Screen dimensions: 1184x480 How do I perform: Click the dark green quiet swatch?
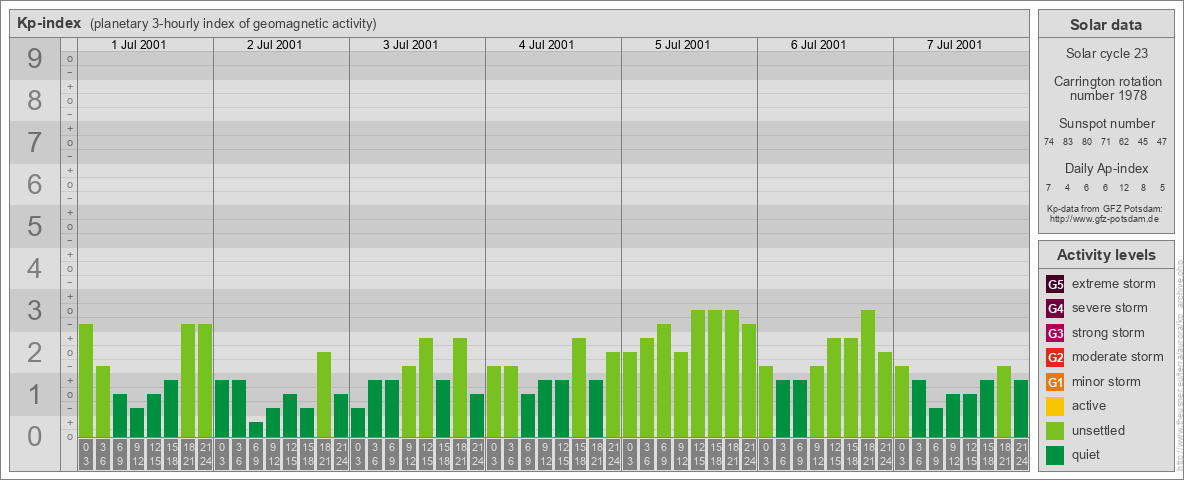[1055, 455]
